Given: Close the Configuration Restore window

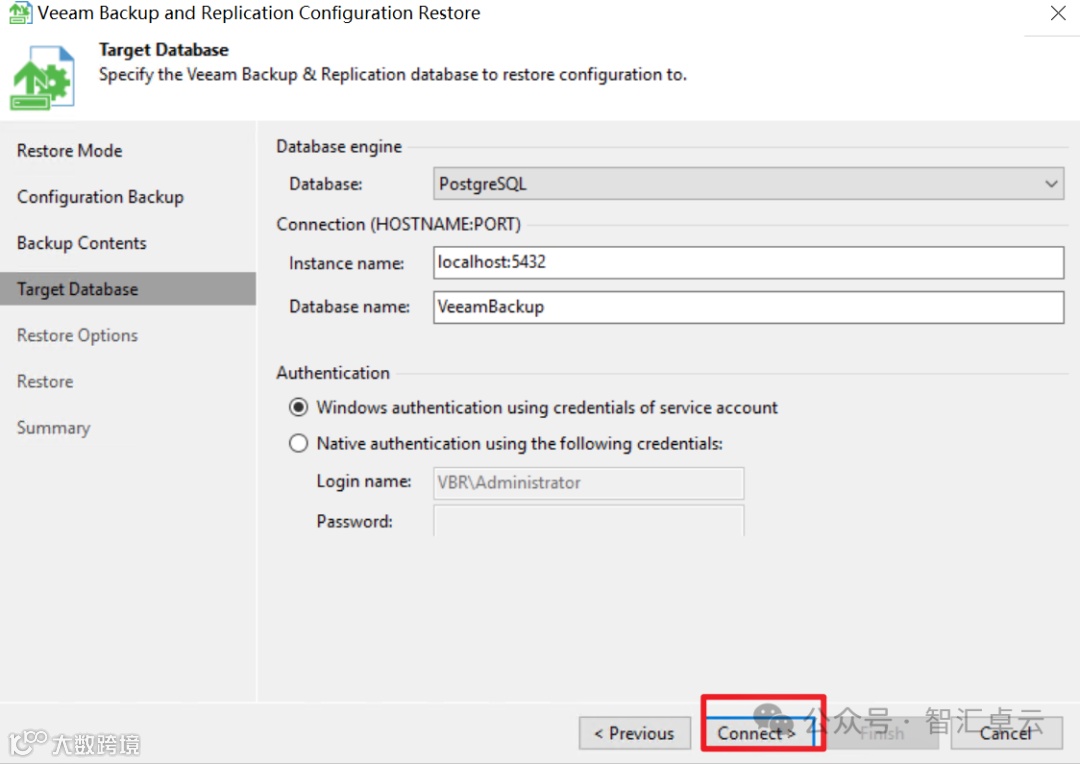Looking at the screenshot, I should (x=1058, y=13).
